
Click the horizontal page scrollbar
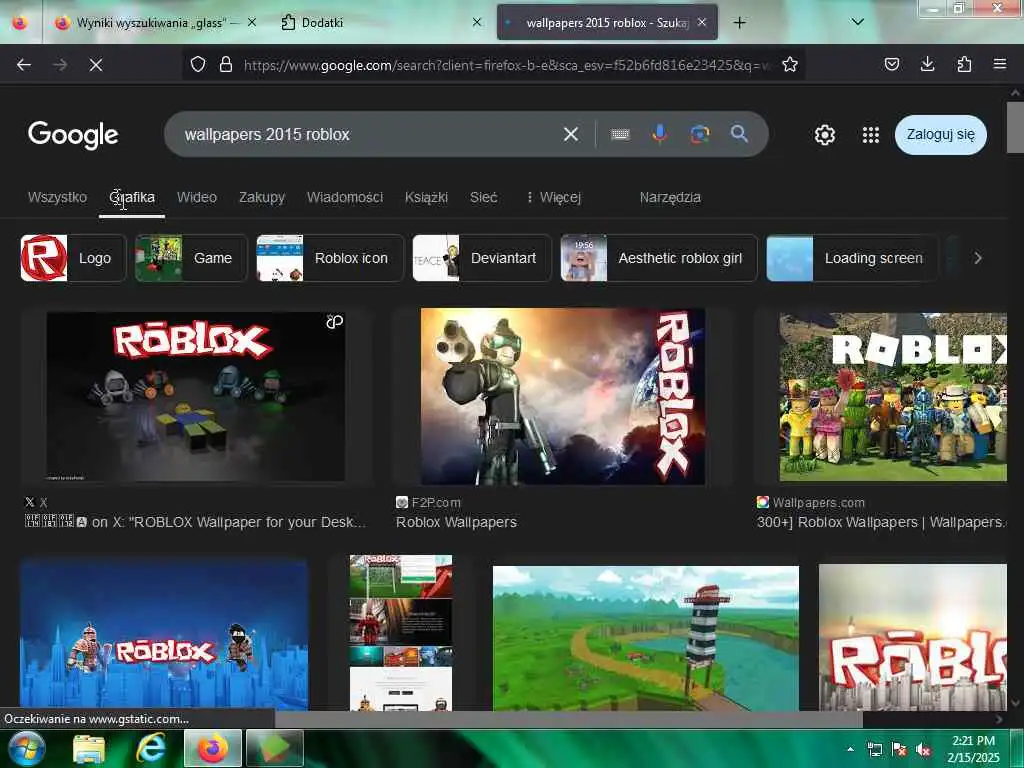[x=568, y=719]
